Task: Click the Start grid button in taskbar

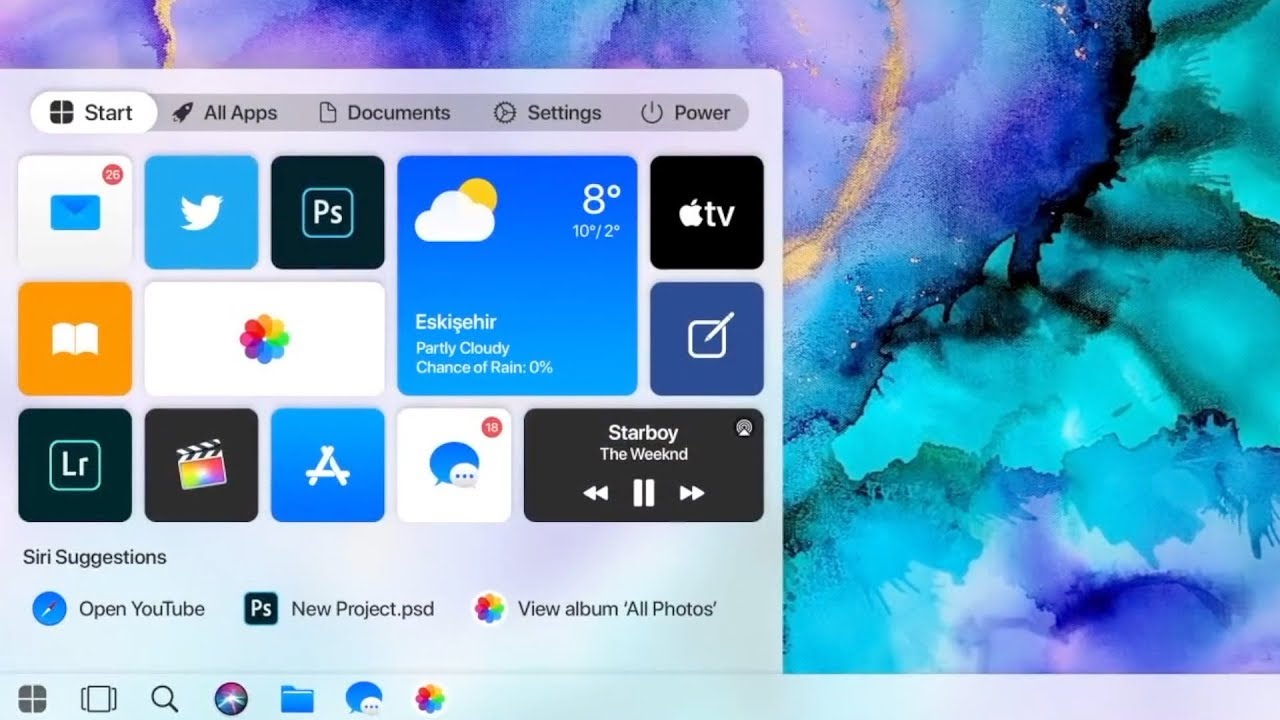Action: coord(32,698)
